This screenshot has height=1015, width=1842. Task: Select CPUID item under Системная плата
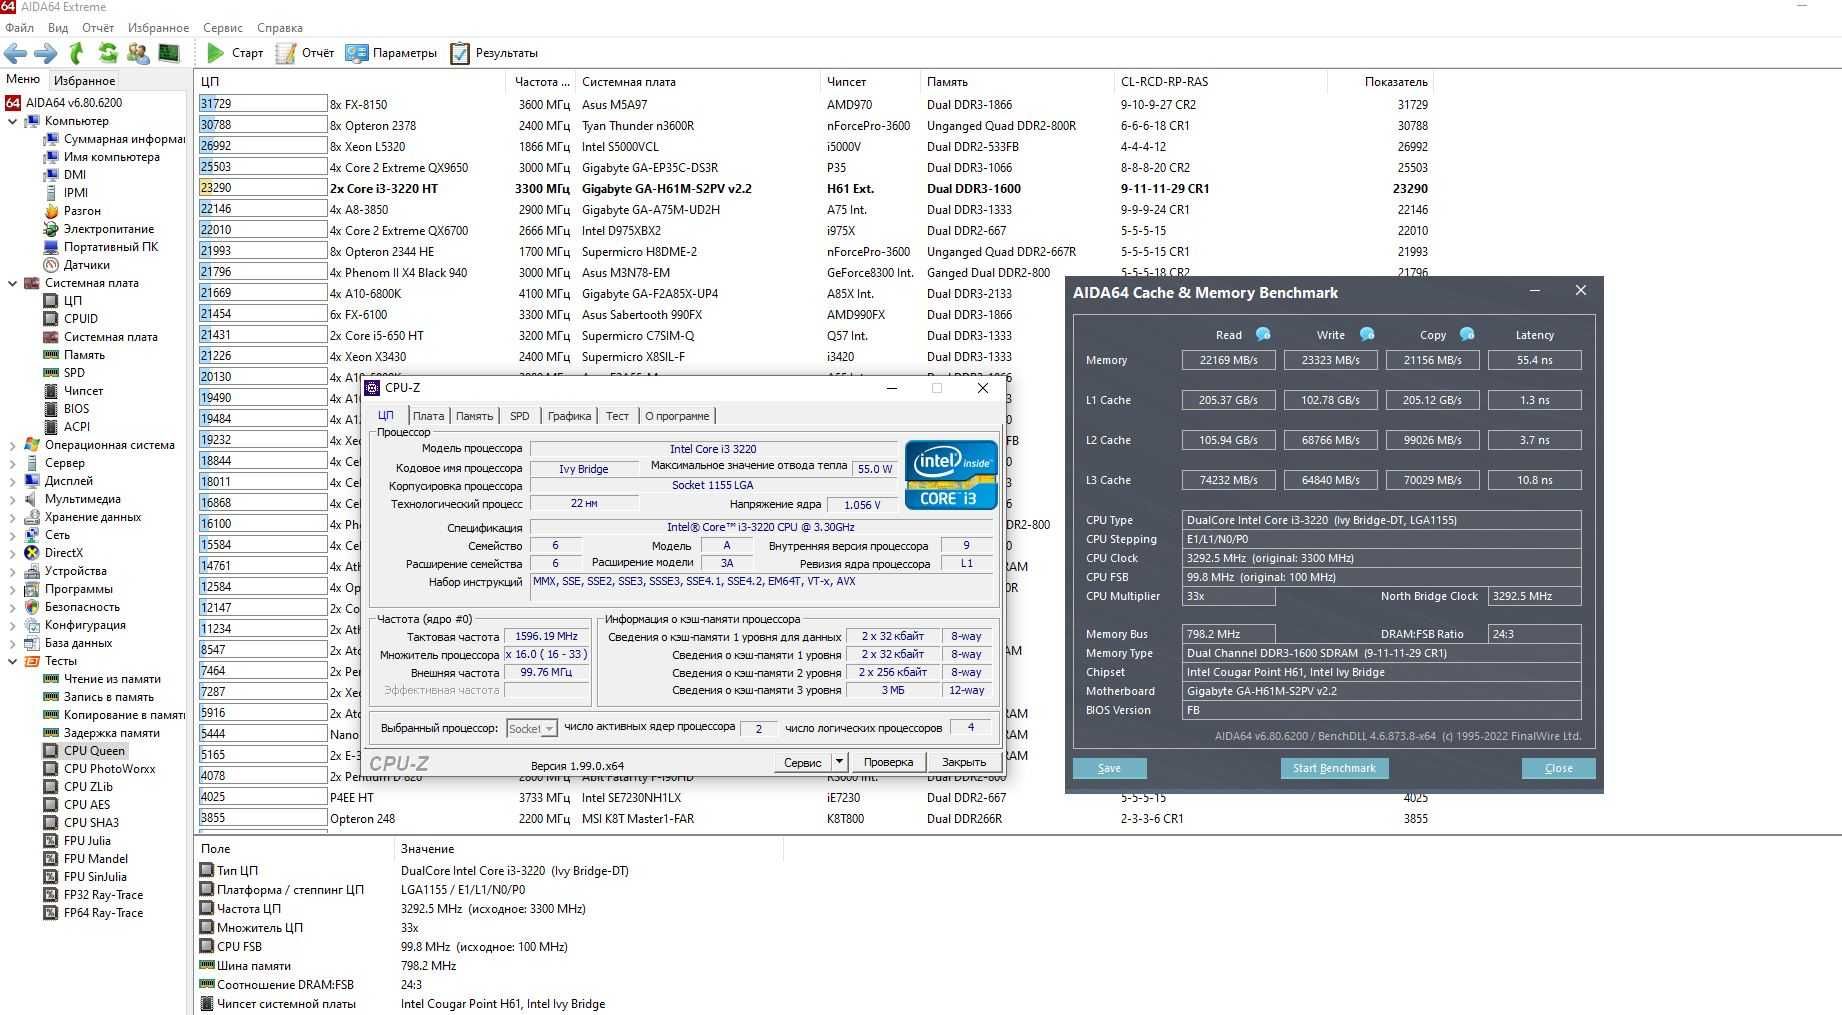[80, 319]
